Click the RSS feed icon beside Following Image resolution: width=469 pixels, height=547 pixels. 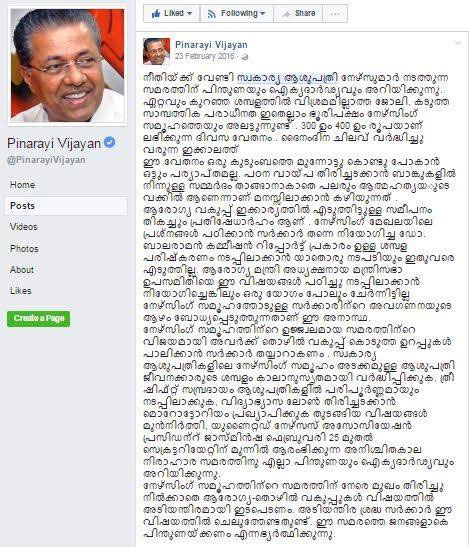pos(212,14)
